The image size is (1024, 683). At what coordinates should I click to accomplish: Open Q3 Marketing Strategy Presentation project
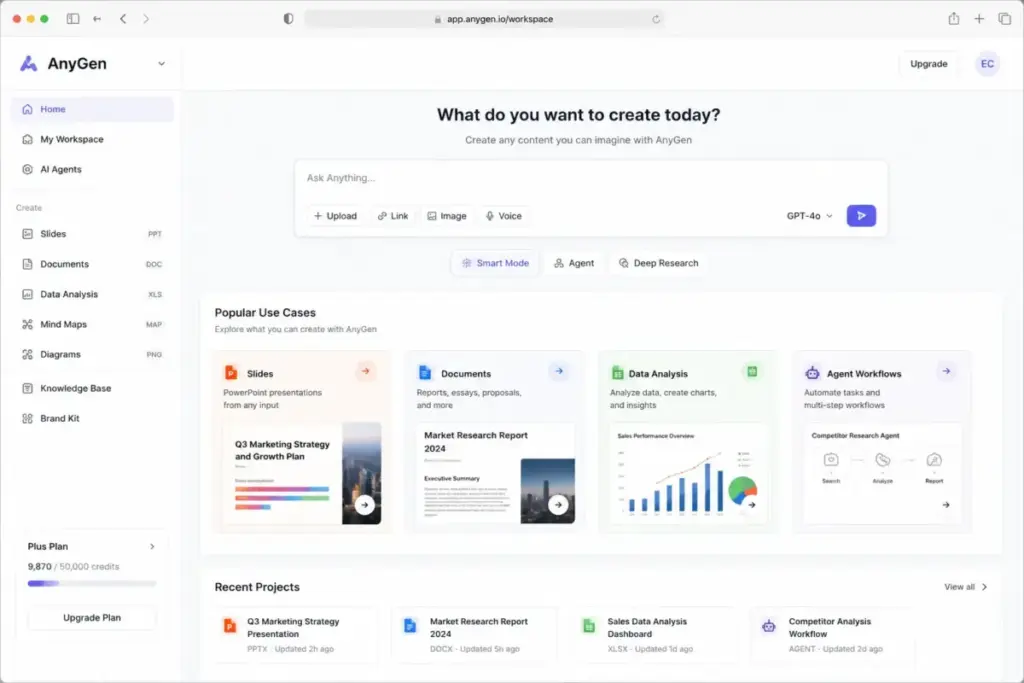coord(297,635)
